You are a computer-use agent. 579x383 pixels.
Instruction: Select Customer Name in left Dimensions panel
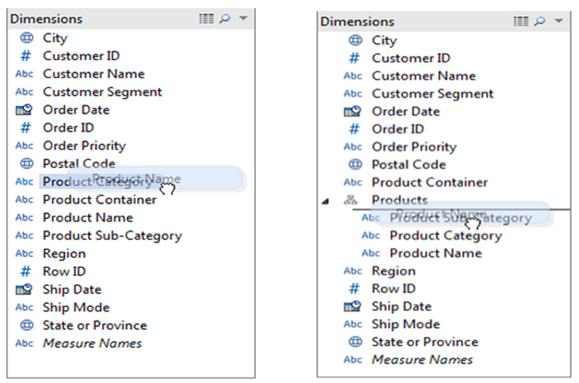94,74
